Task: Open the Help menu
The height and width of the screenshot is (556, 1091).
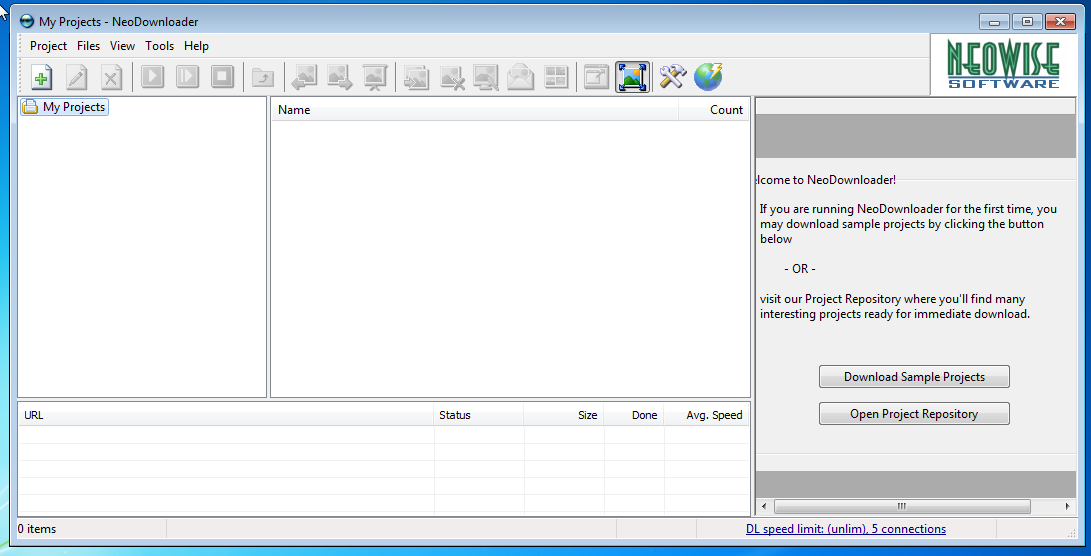Action: pos(196,46)
